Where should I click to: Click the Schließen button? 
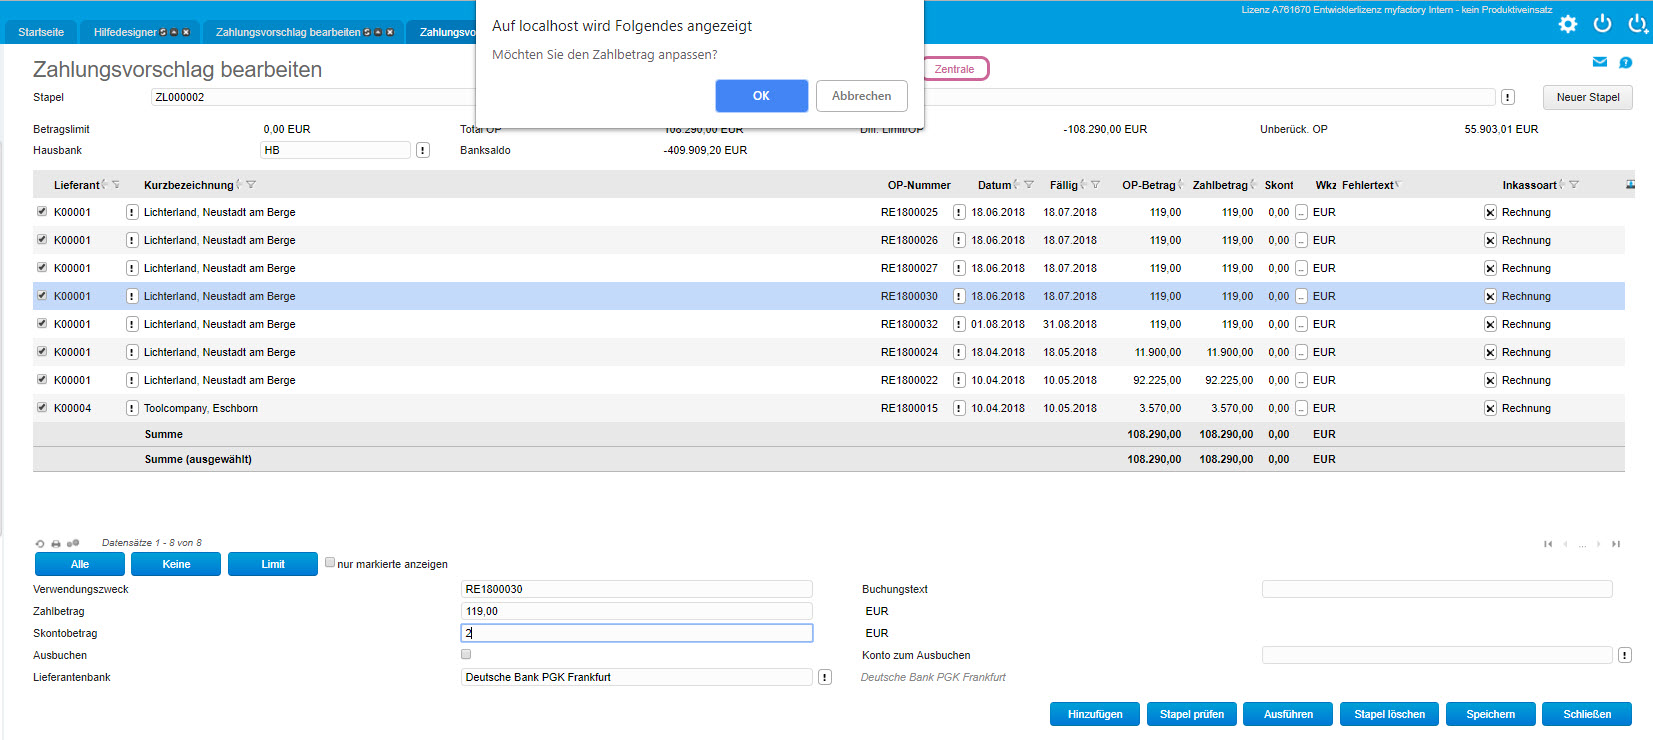[x=1587, y=714]
